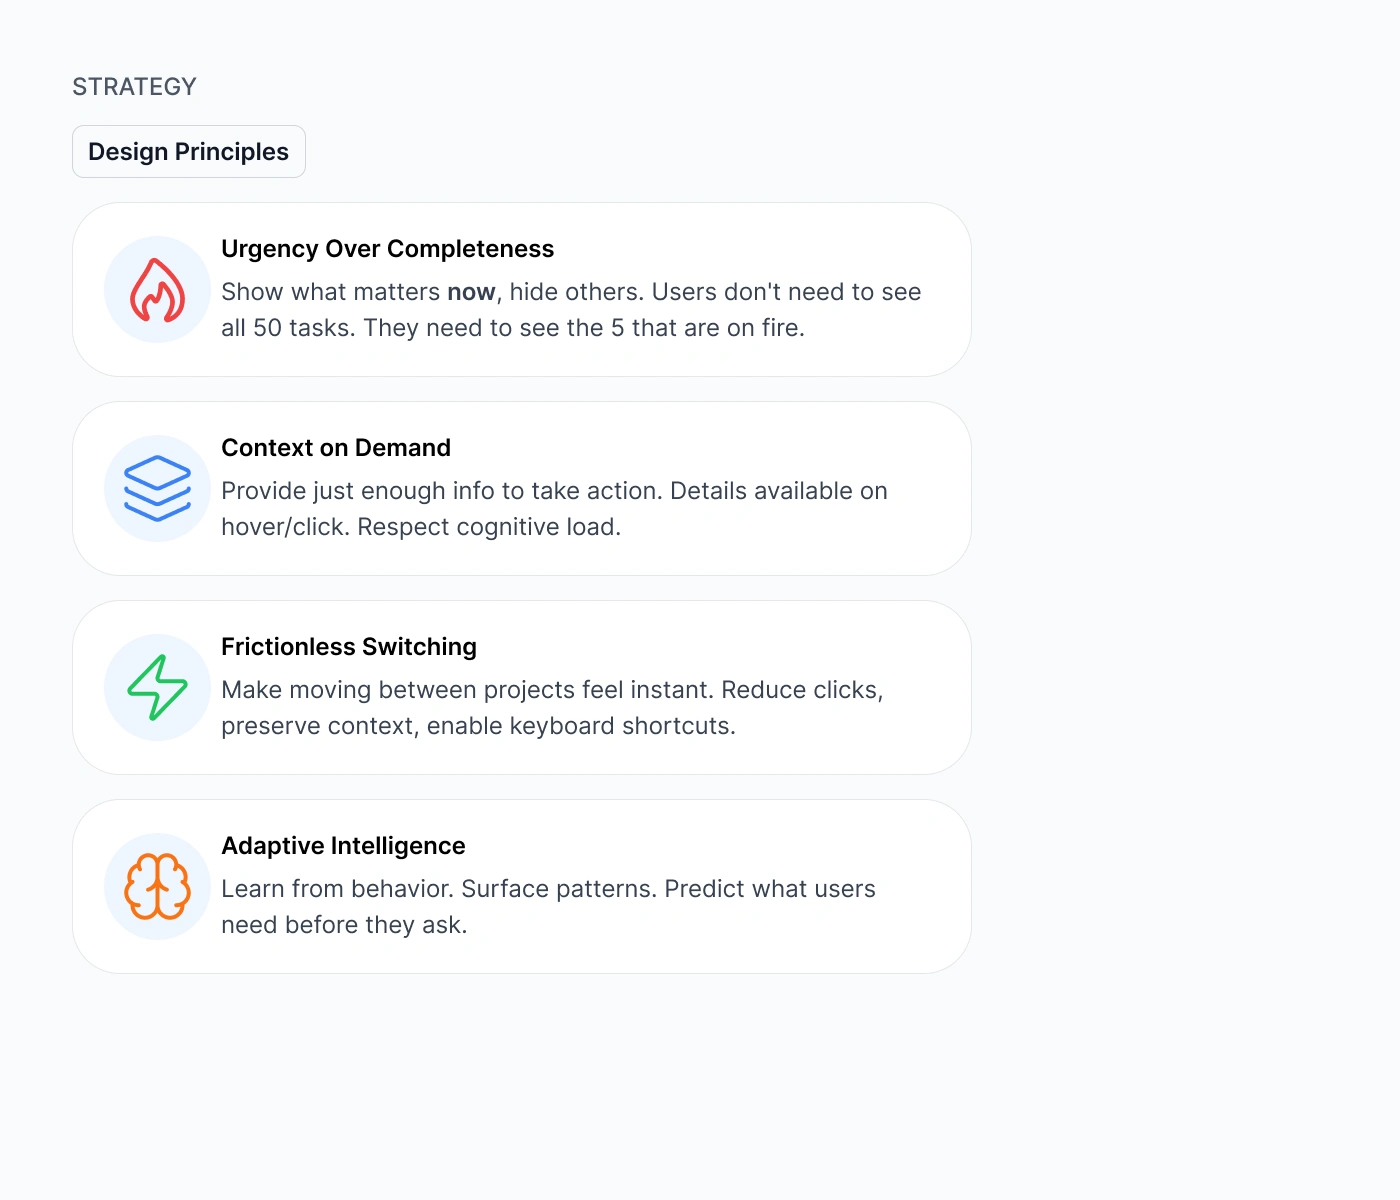Click the "Show what matters now" description
The width and height of the screenshot is (1400, 1200).
pyautogui.click(x=571, y=310)
